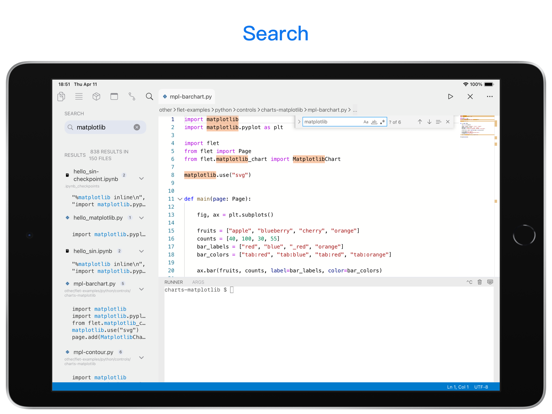Toggle whole word matching in find widget

point(374,122)
